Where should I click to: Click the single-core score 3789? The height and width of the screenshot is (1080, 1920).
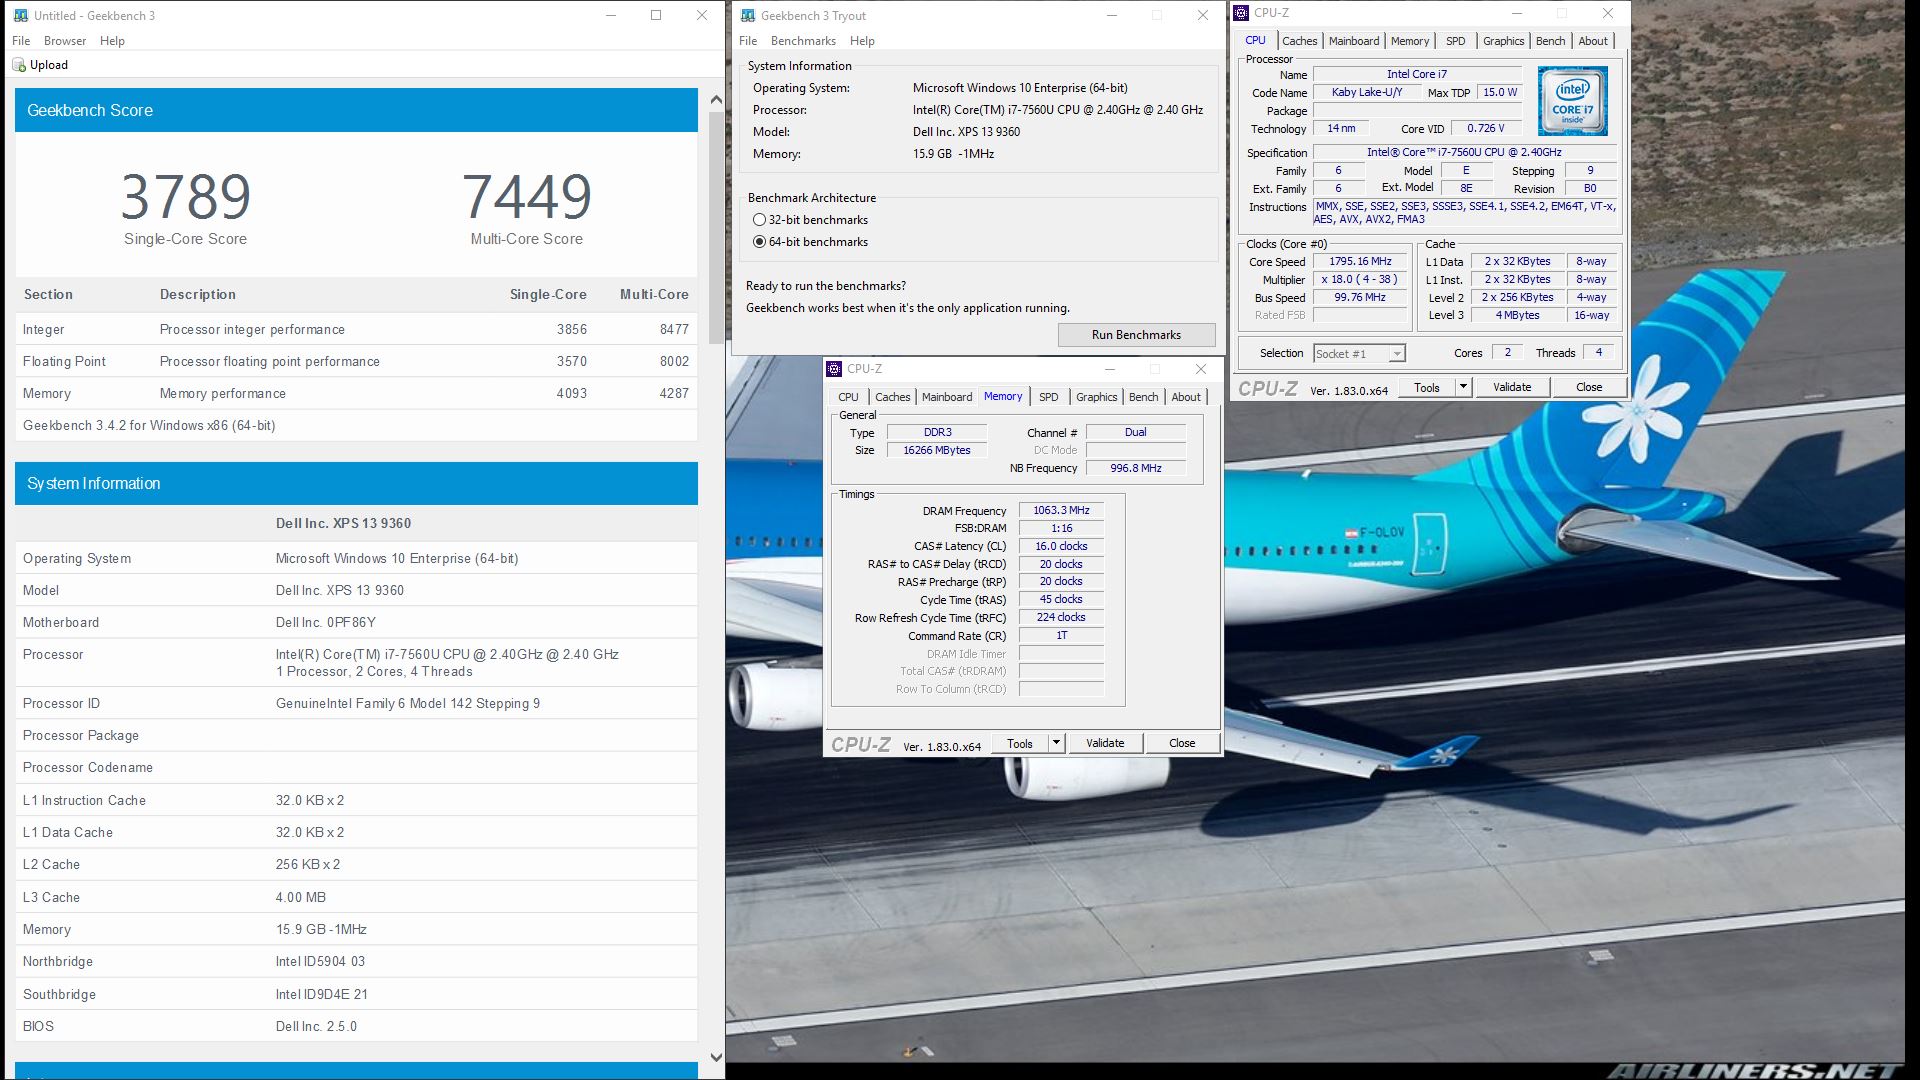(x=186, y=197)
